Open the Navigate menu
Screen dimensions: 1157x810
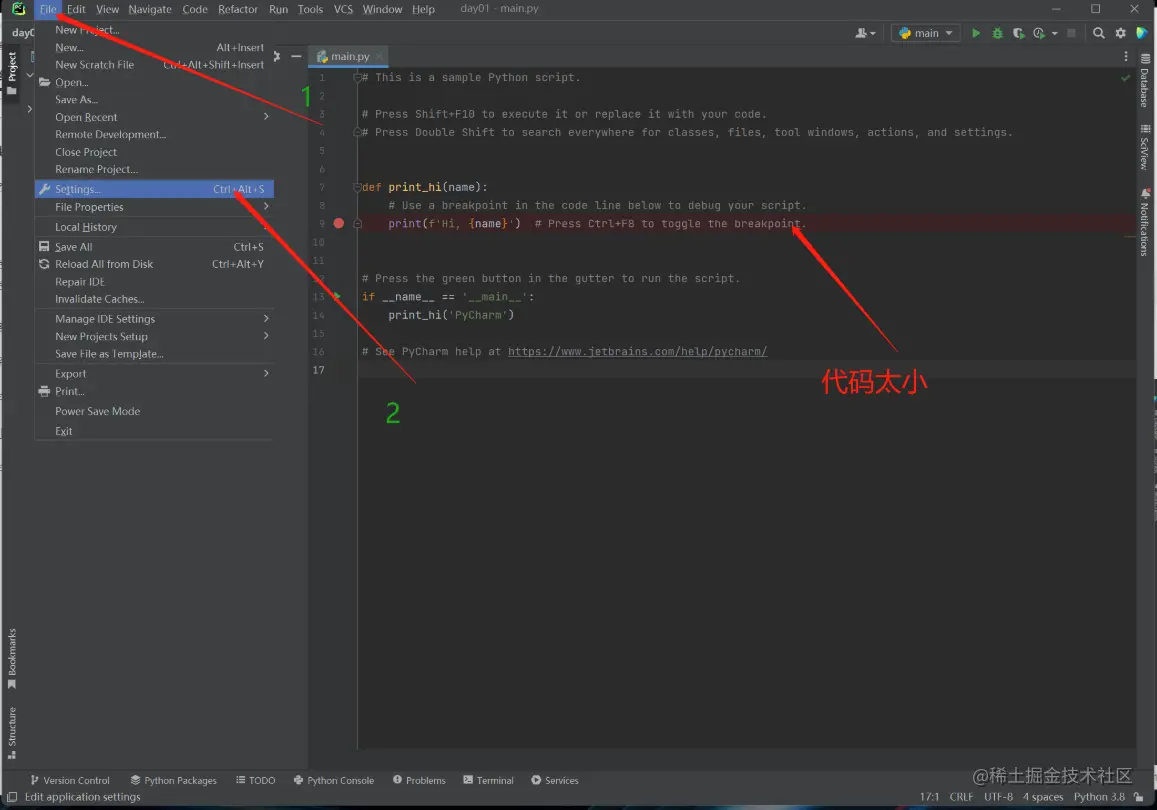[x=150, y=9]
